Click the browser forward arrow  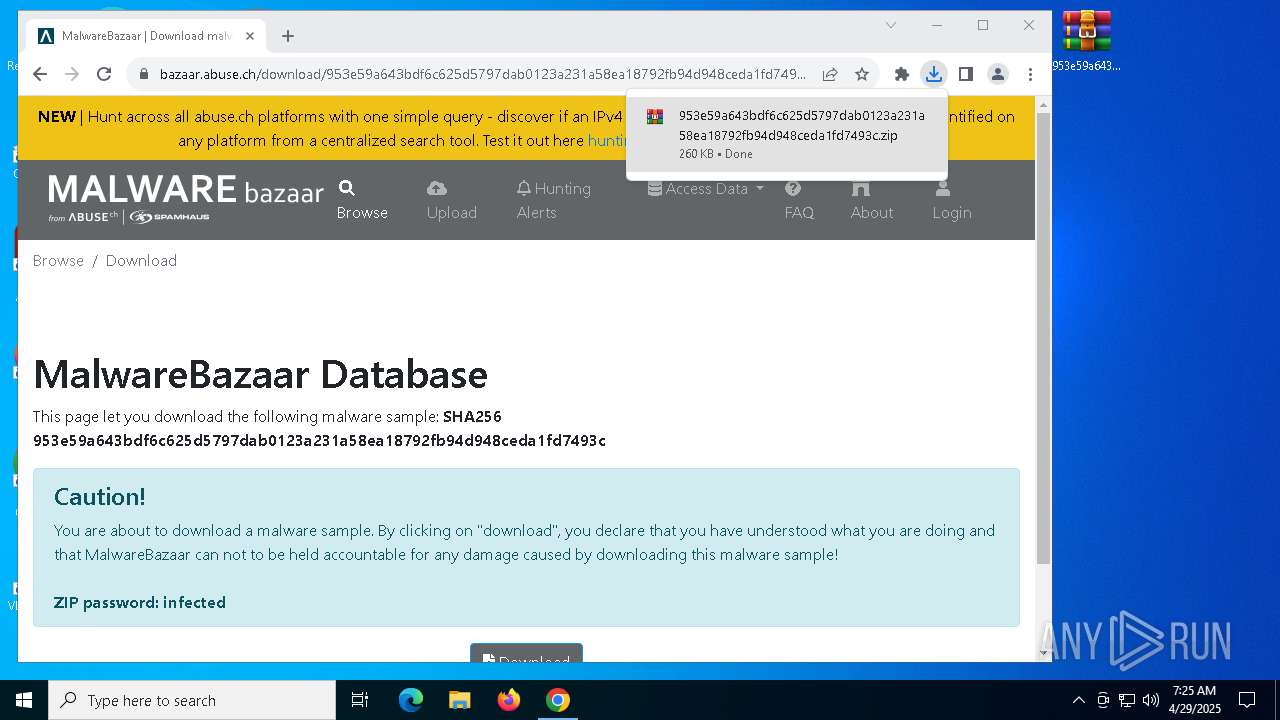click(x=72, y=74)
